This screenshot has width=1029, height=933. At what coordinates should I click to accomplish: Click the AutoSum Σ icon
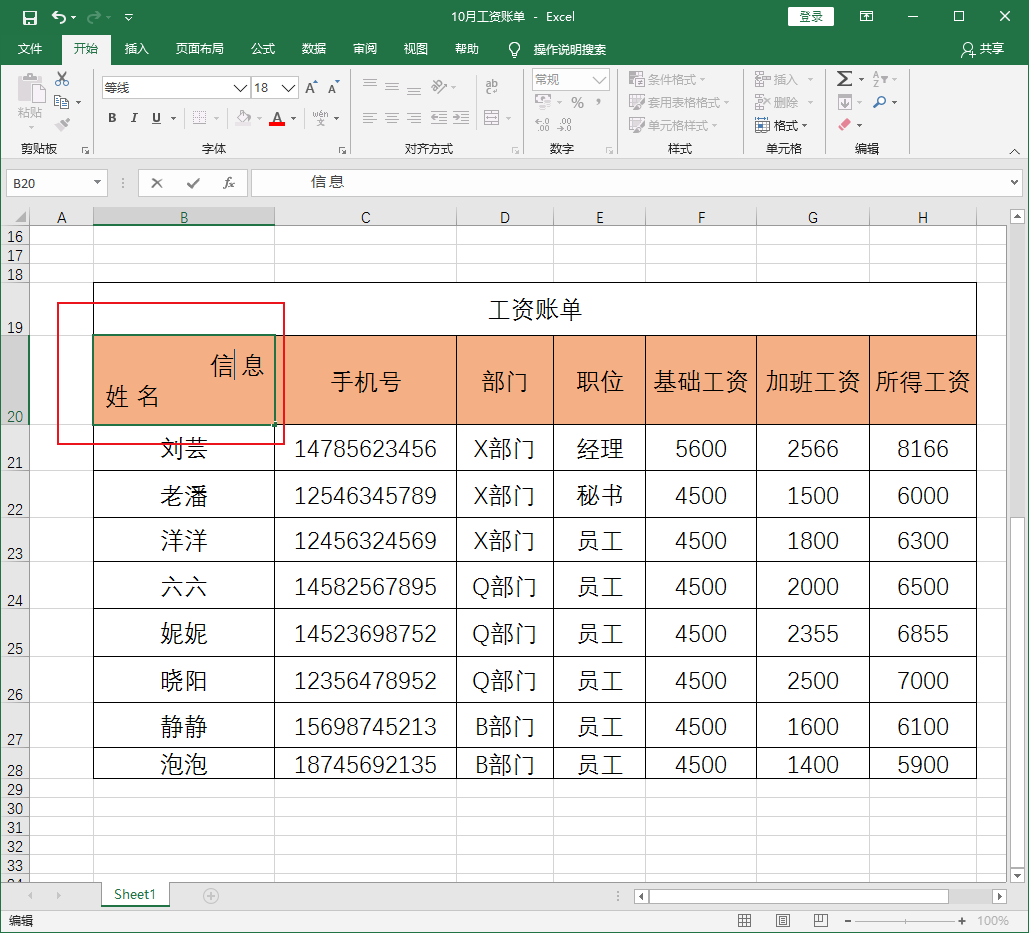coord(843,77)
